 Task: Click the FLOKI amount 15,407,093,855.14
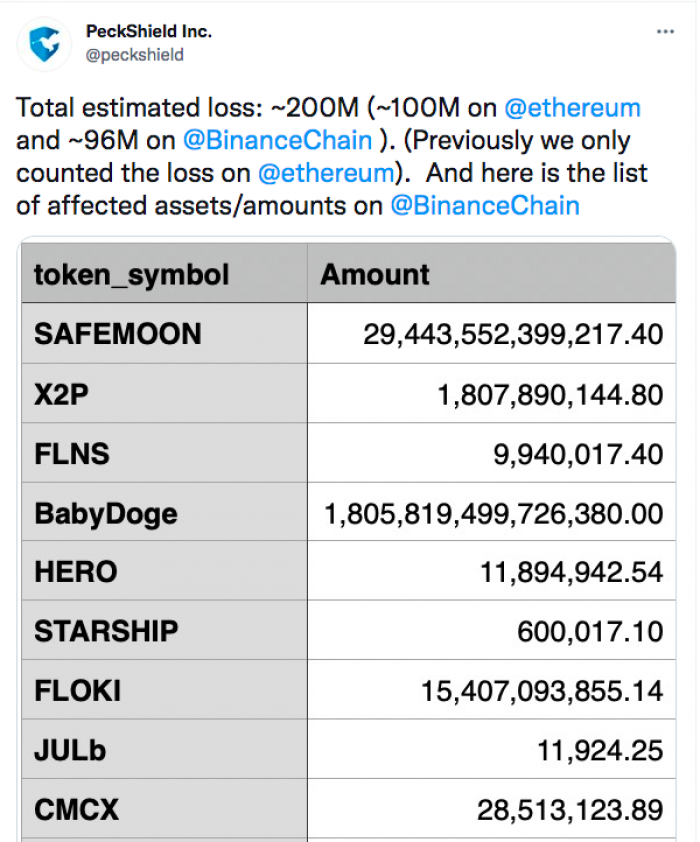coord(542,691)
